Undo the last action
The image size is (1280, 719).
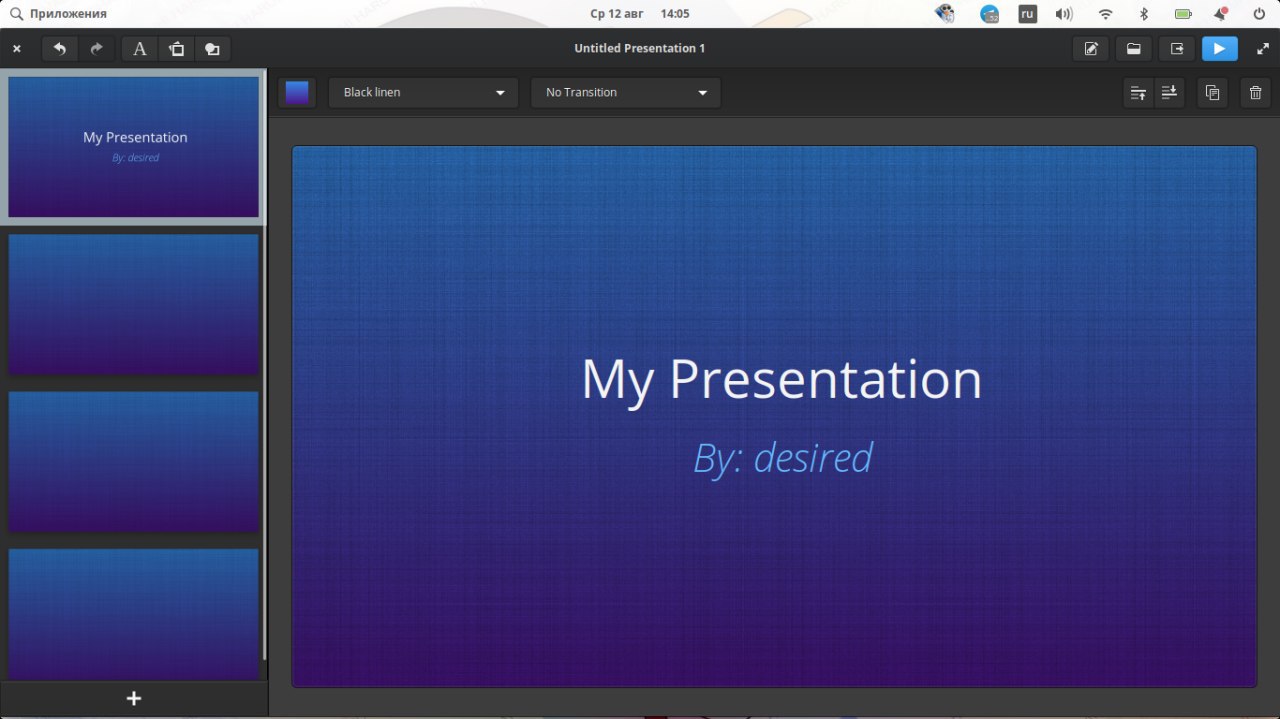pos(60,48)
